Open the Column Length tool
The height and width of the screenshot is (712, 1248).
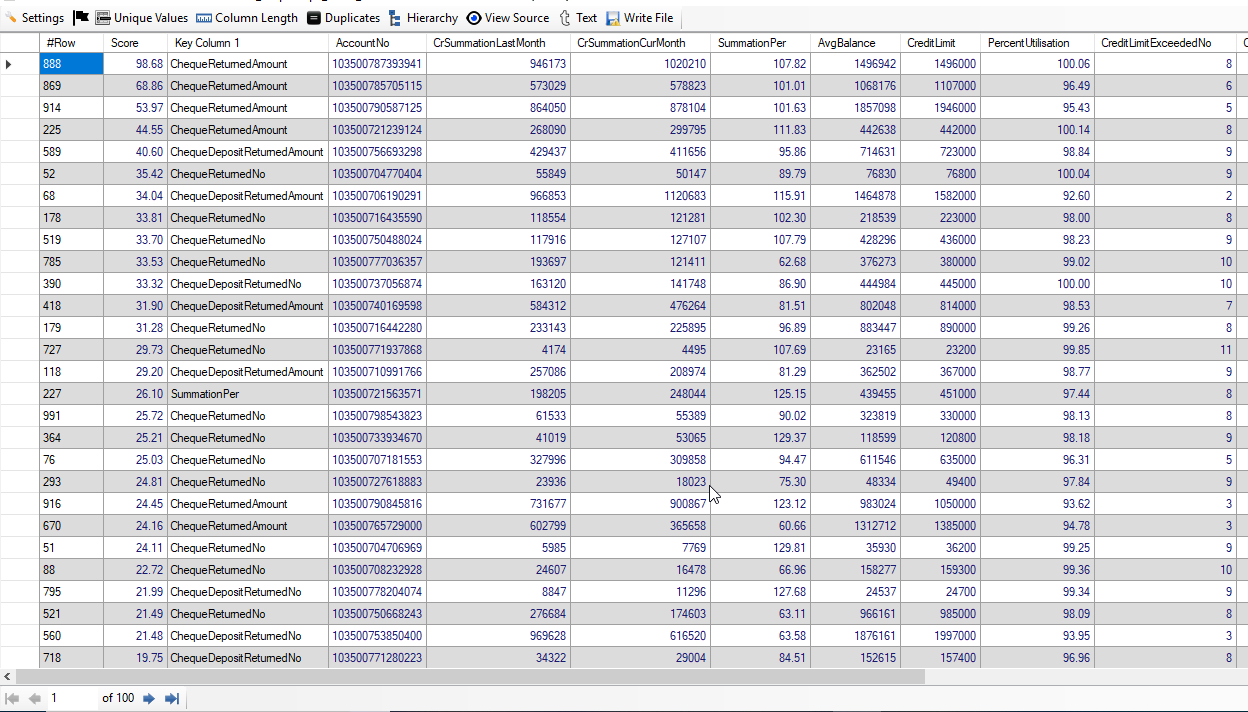click(246, 18)
